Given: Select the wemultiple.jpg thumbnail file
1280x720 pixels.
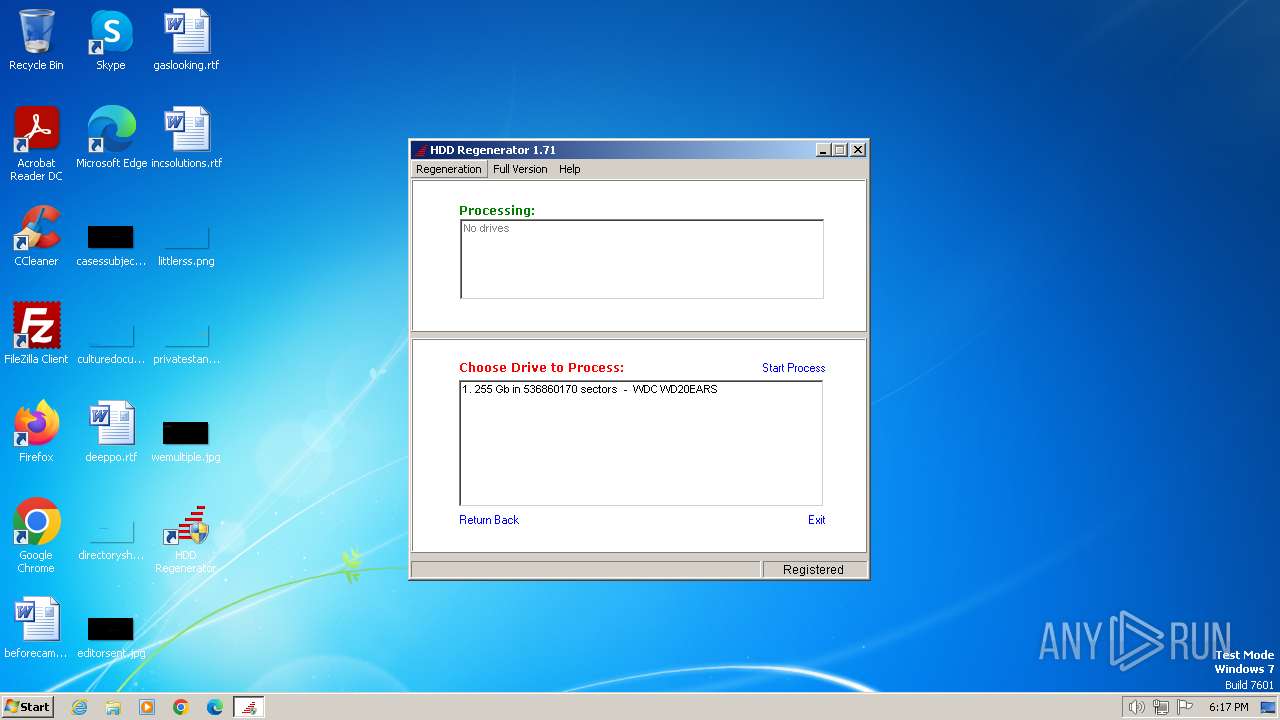Looking at the screenshot, I should point(186,439).
